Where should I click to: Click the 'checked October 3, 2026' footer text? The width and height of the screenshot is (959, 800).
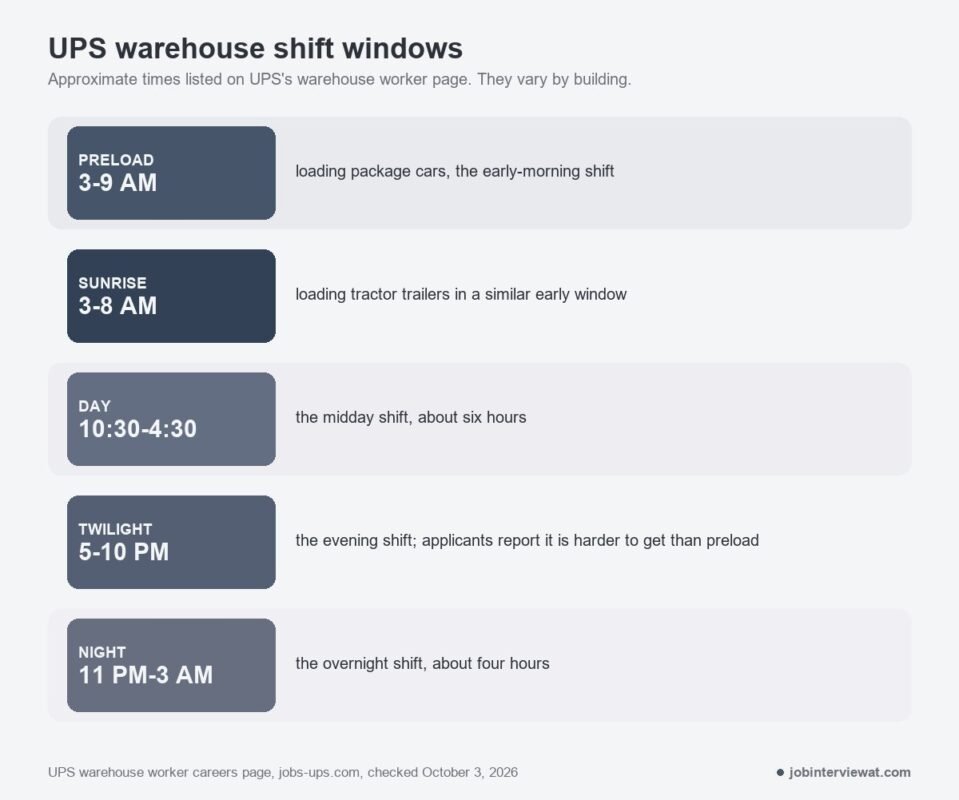click(x=442, y=772)
